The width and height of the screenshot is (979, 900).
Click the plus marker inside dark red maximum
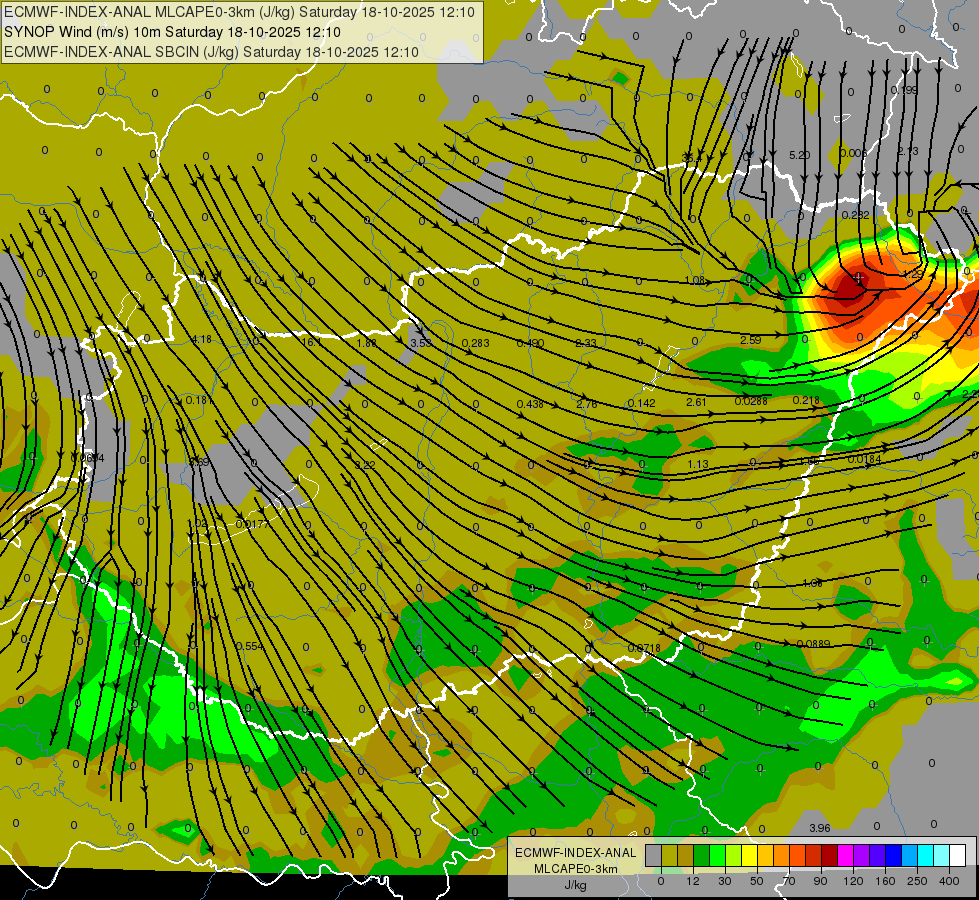859,276
